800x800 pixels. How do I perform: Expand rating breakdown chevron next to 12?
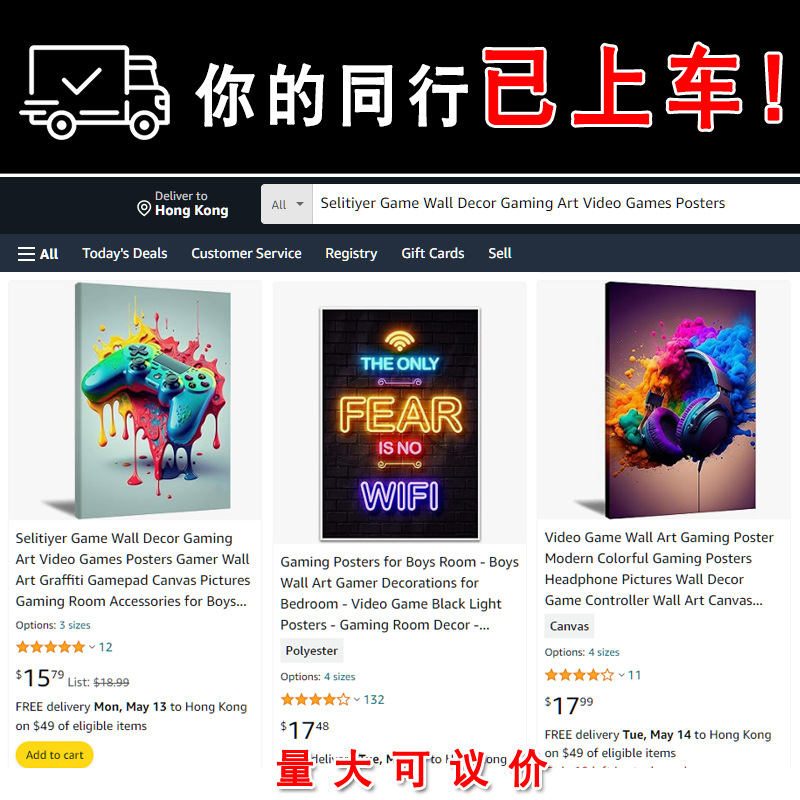92,647
